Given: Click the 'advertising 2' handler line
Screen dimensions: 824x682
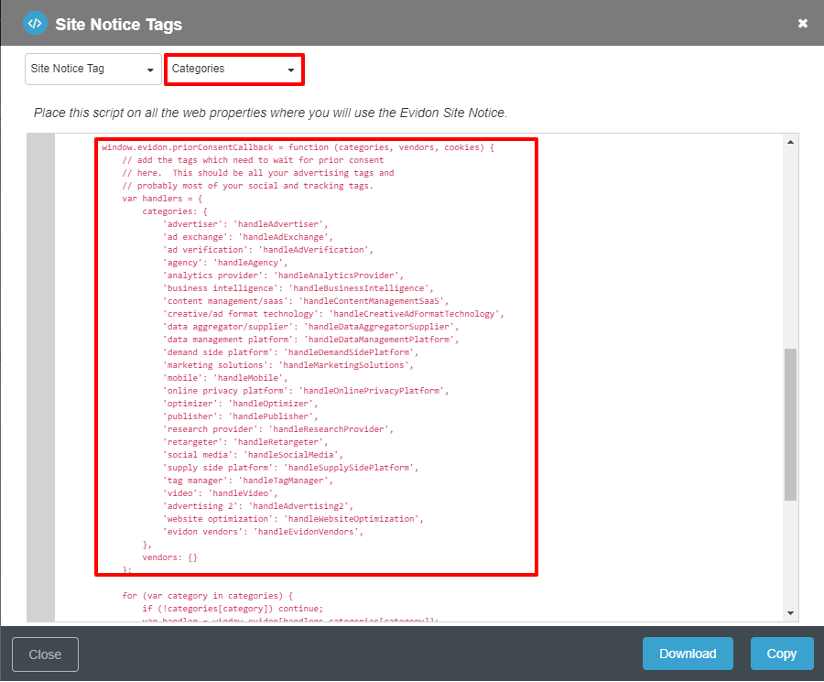Looking at the screenshot, I should click(258, 506).
